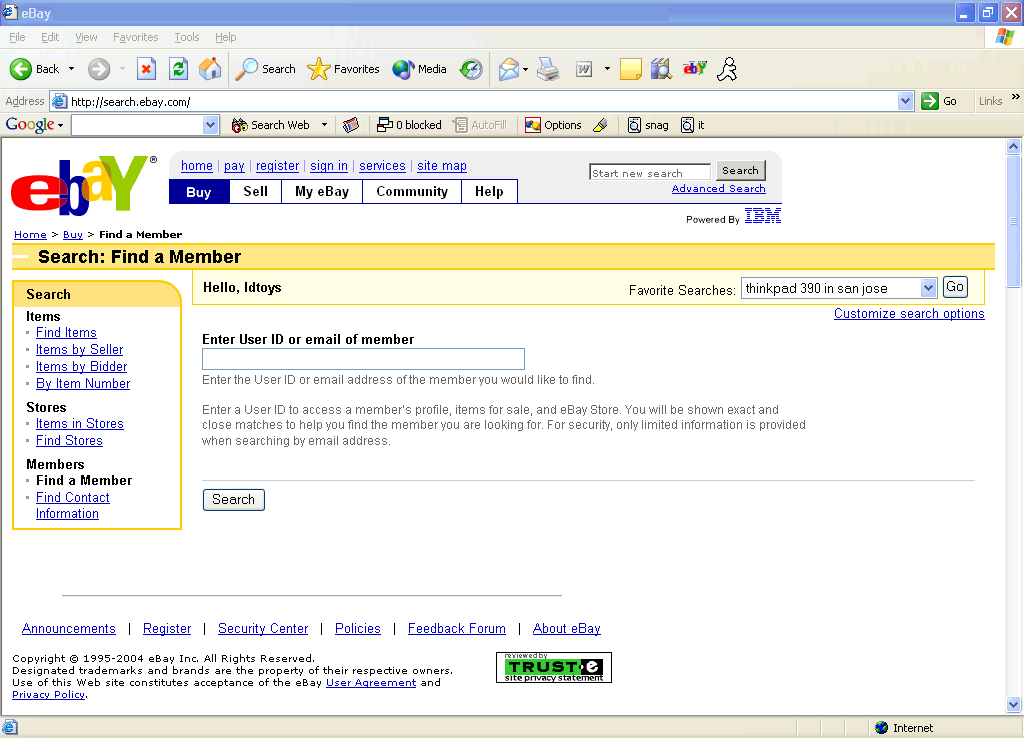Click the browser Back arrow icon
The image size is (1024, 738).
point(20,69)
